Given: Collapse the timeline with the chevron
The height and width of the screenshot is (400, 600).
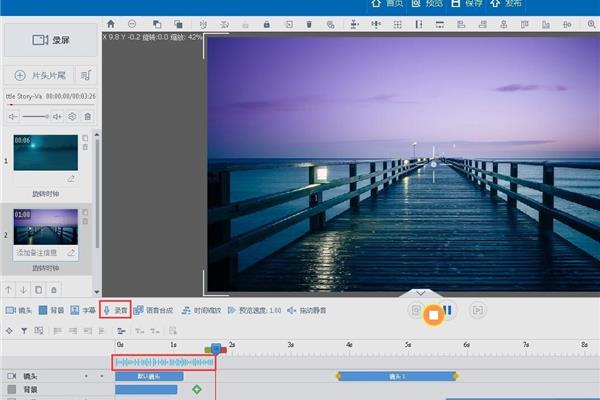Looking at the screenshot, I should pyautogui.click(x=421, y=293).
